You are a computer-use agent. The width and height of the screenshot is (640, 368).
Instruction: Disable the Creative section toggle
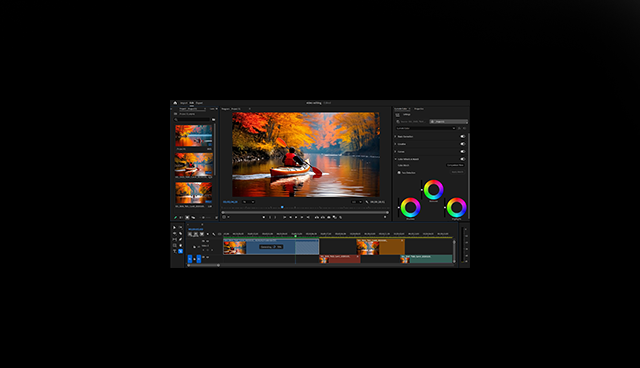pos(462,144)
